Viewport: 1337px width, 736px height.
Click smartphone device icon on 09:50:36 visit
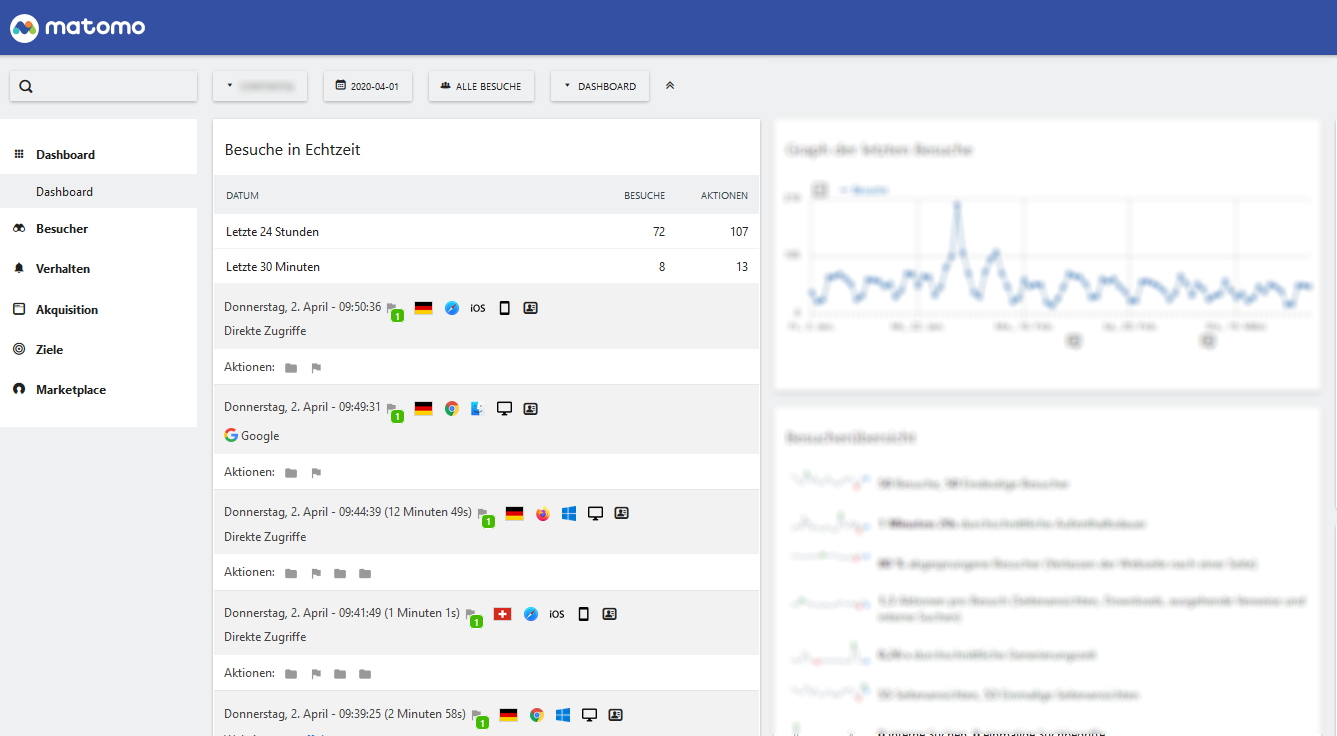[x=504, y=308]
